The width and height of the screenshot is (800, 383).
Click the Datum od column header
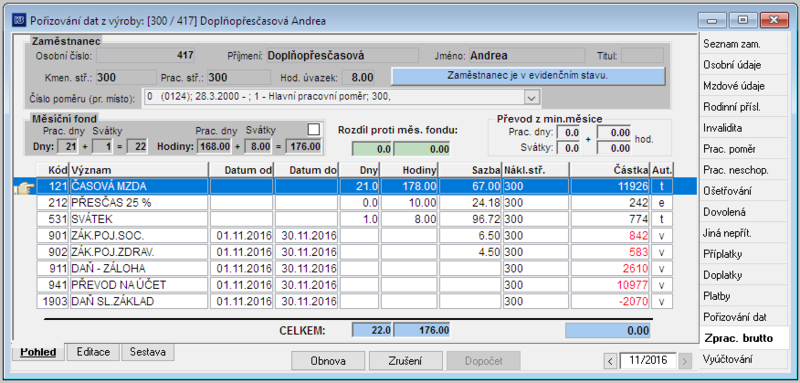[242, 170]
